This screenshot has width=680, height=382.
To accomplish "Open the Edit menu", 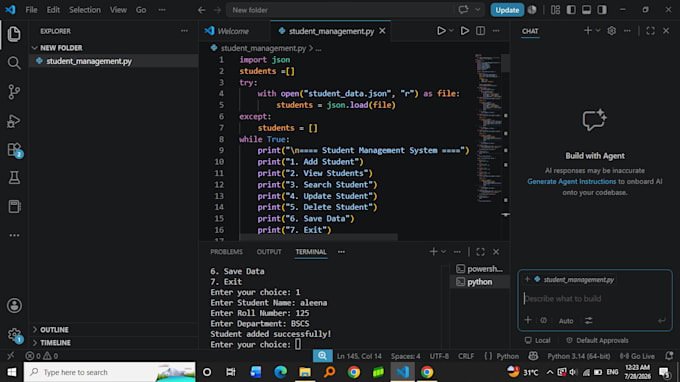I will click(53, 10).
